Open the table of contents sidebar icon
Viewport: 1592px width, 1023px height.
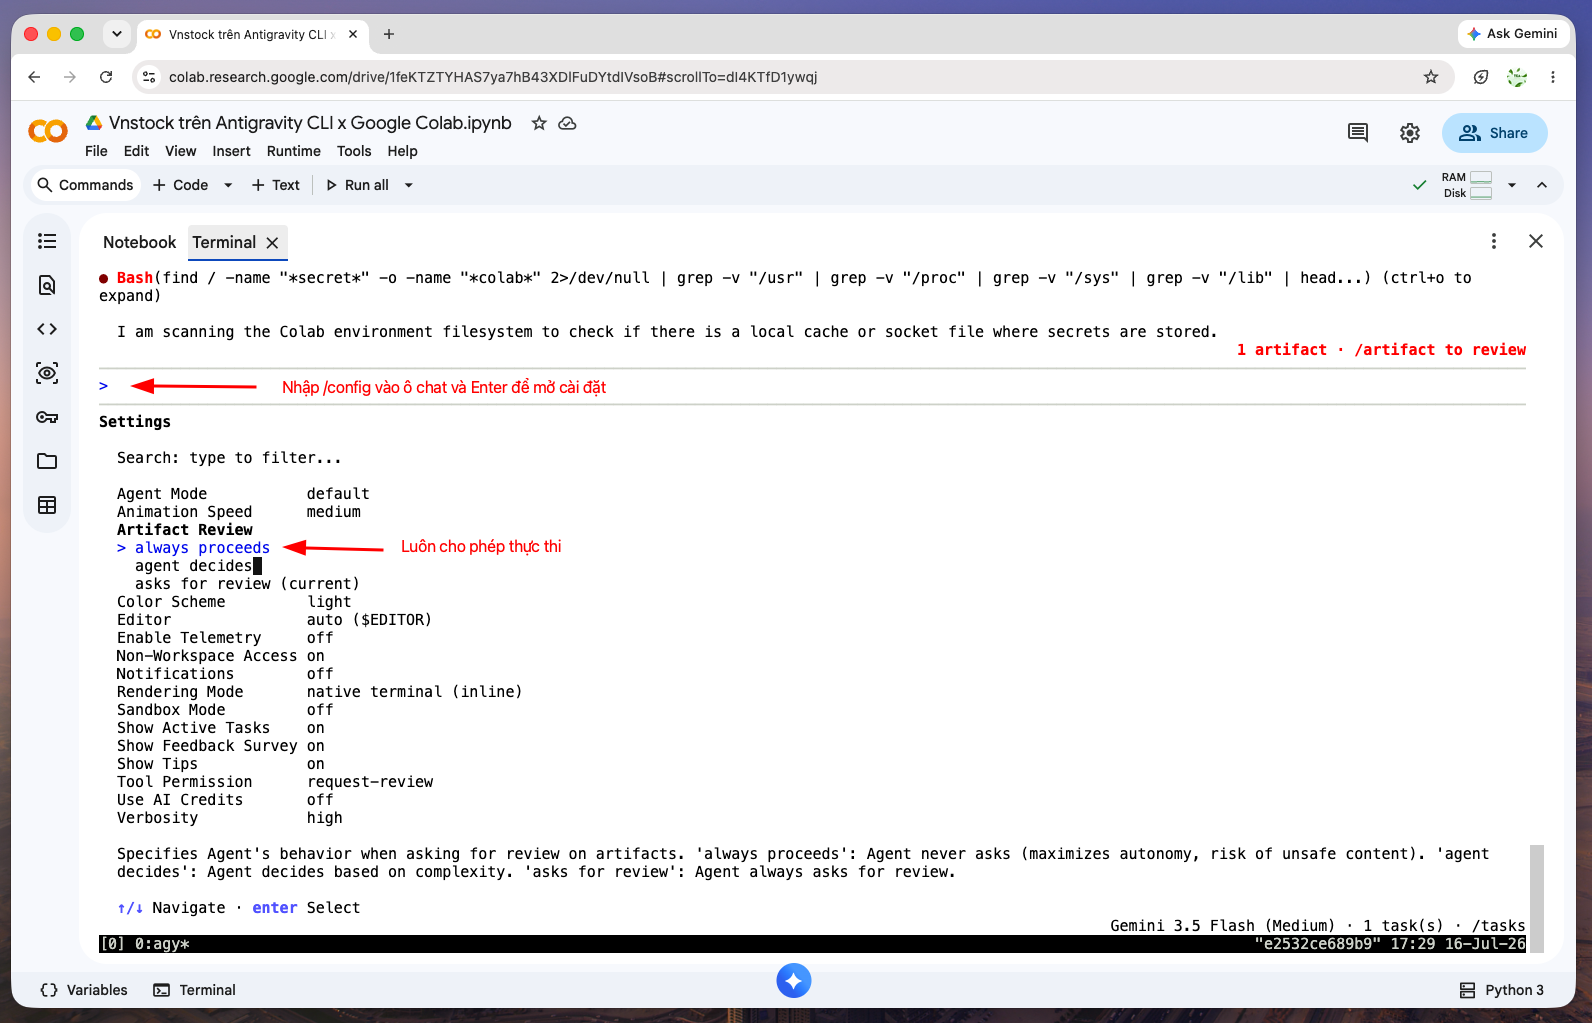point(47,241)
